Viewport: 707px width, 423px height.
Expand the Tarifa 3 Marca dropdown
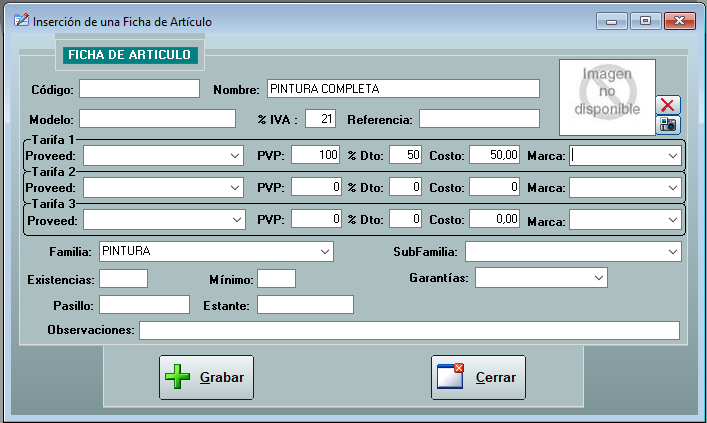[625, 220]
